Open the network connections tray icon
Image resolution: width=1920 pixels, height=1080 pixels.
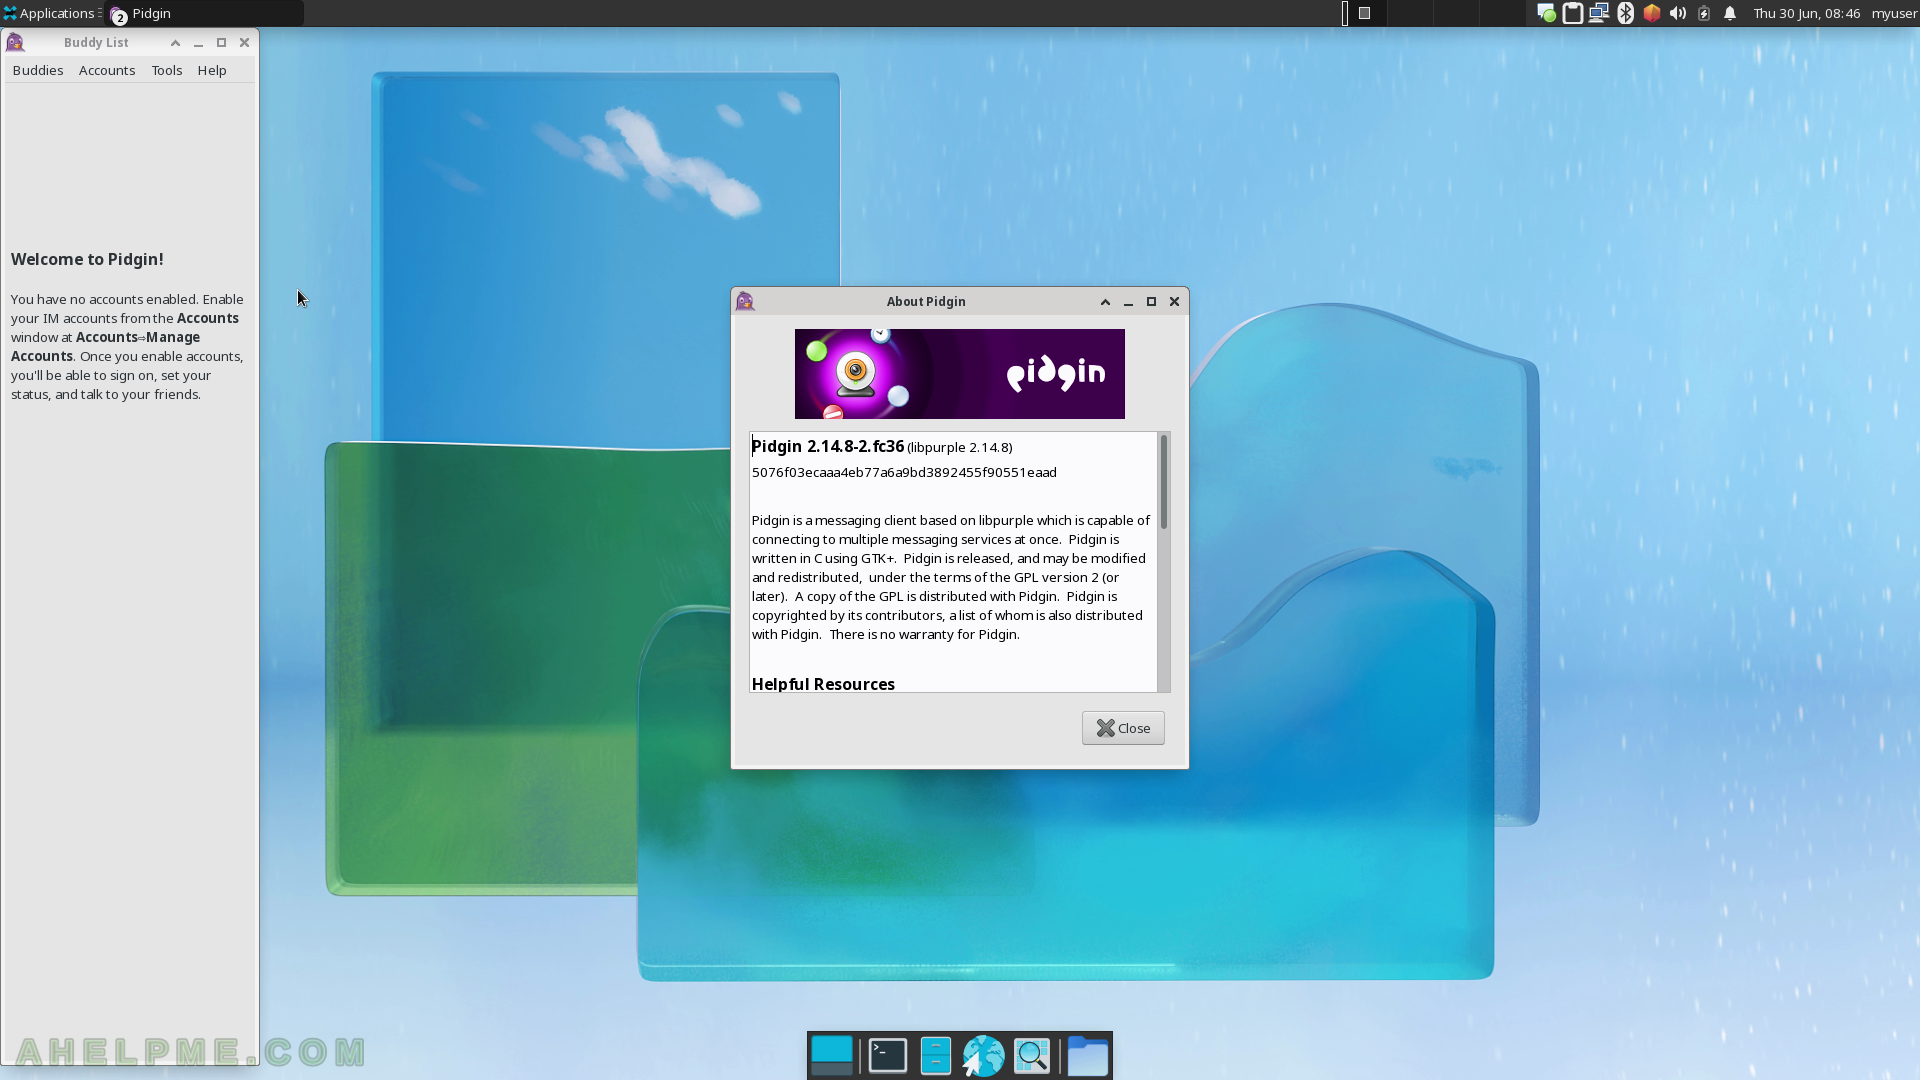[1599, 13]
